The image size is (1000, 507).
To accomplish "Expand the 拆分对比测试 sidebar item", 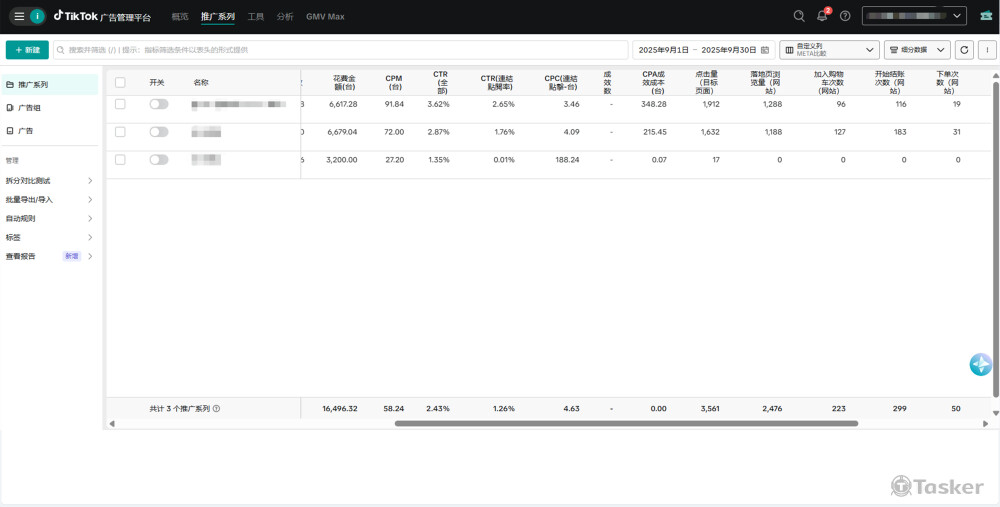I will point(50,181).
